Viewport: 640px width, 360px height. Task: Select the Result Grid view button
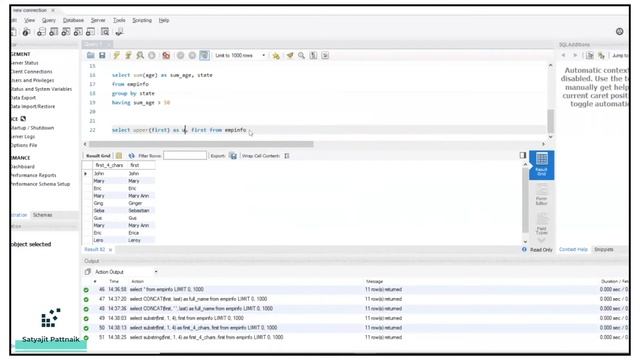(542, 165)
